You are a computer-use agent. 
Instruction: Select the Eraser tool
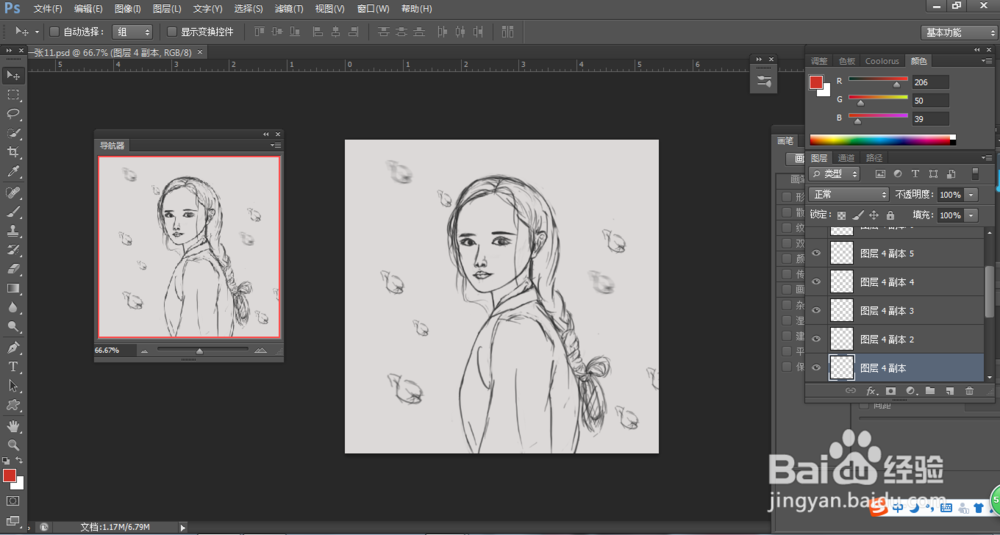(x=13, y=269)
